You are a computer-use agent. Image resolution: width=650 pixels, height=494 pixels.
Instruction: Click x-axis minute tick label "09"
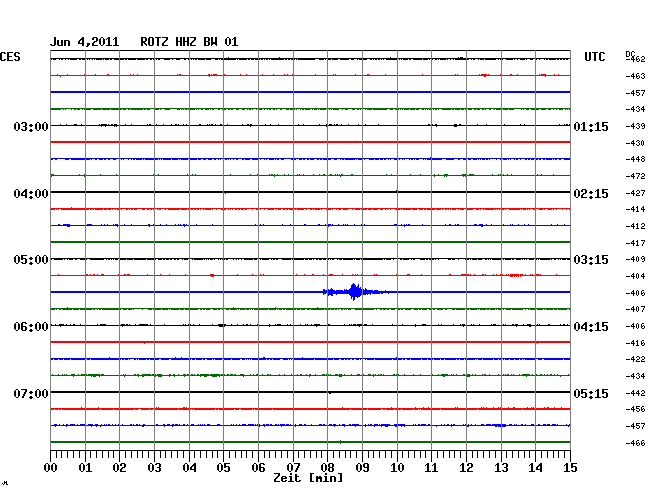click(x=362, y=468)
